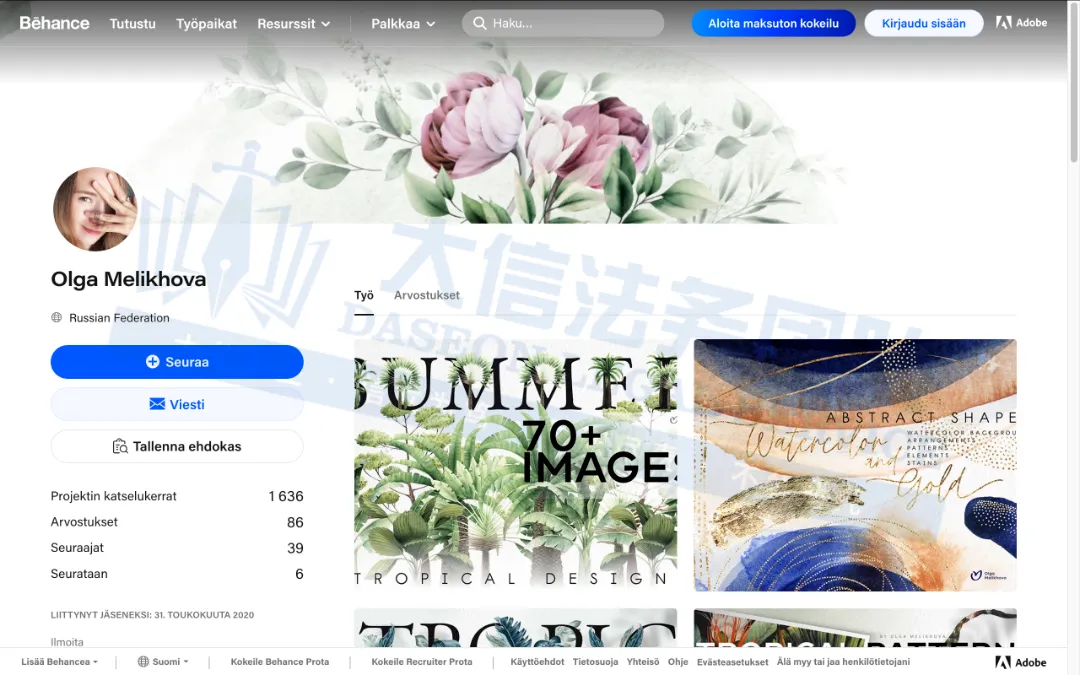This screenshot has width=1080, height=675.
Task: Click the envelope icon in the Viesti button
Action: click(157, 404)
